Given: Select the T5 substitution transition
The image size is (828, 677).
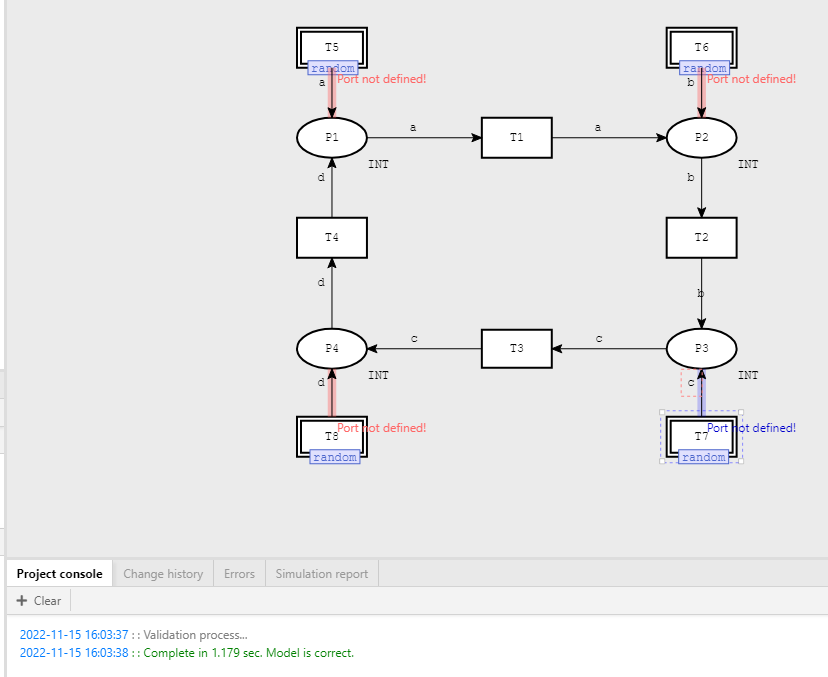Looking at the screenshot, I should click(331, 46).
